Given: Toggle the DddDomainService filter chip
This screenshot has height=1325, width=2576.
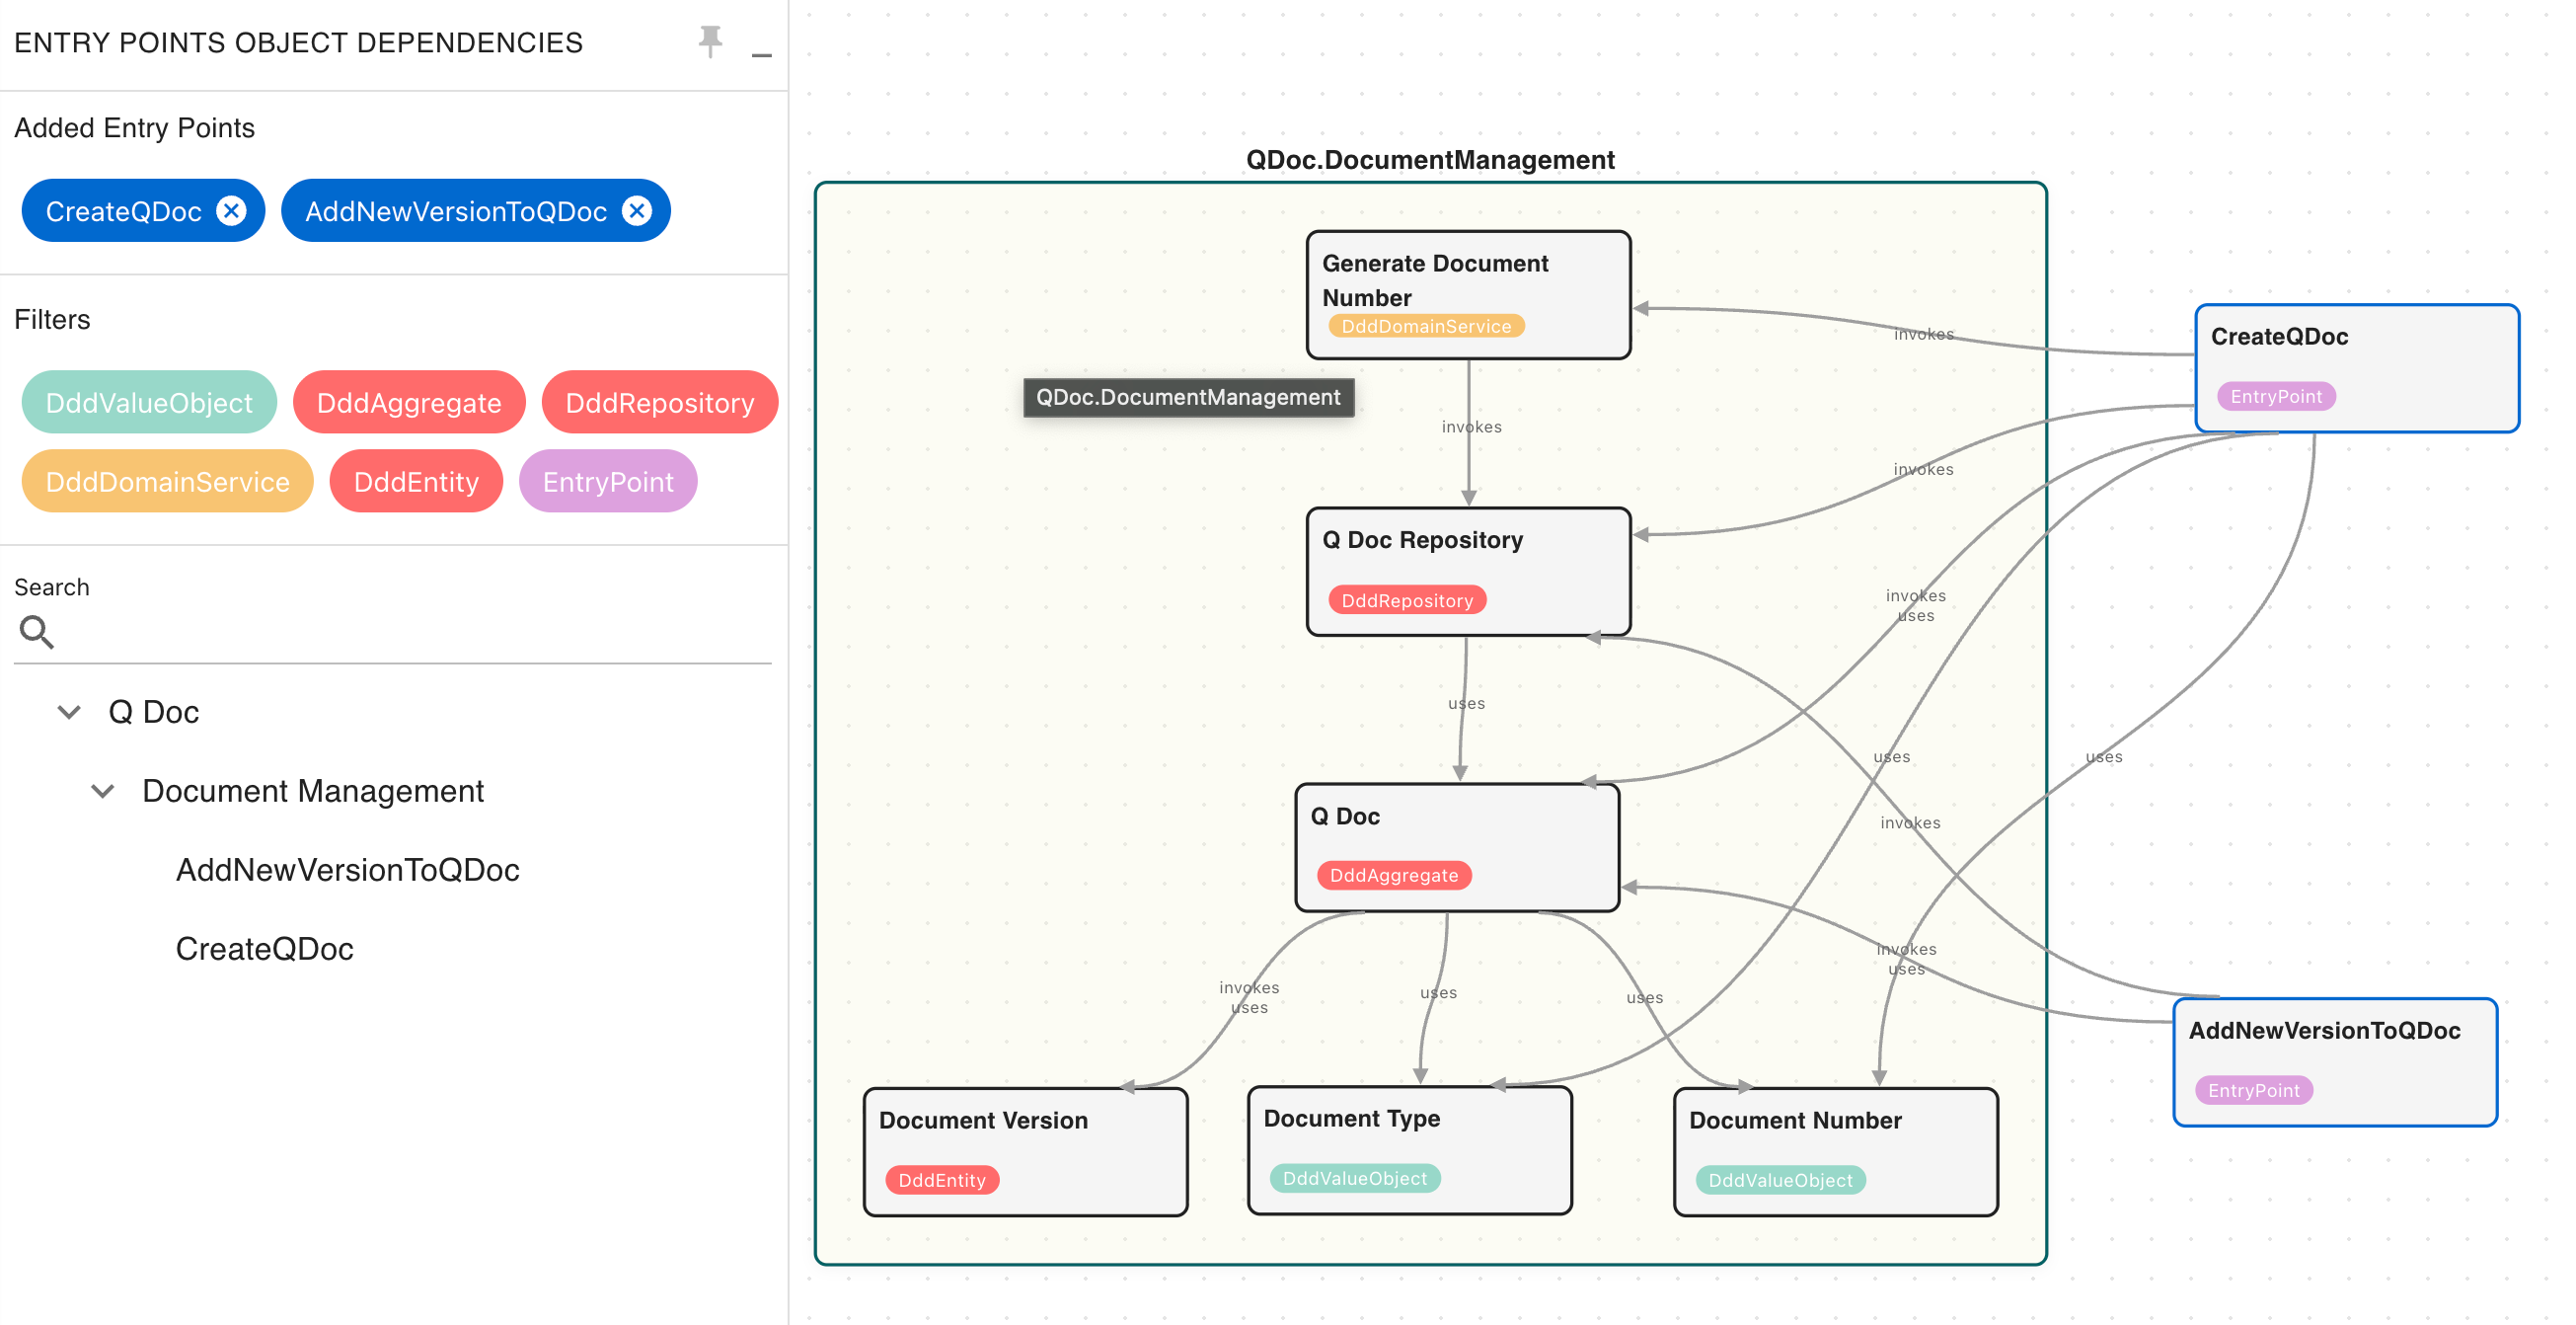Looking at the screenshot, I should [x=167, y=481].
